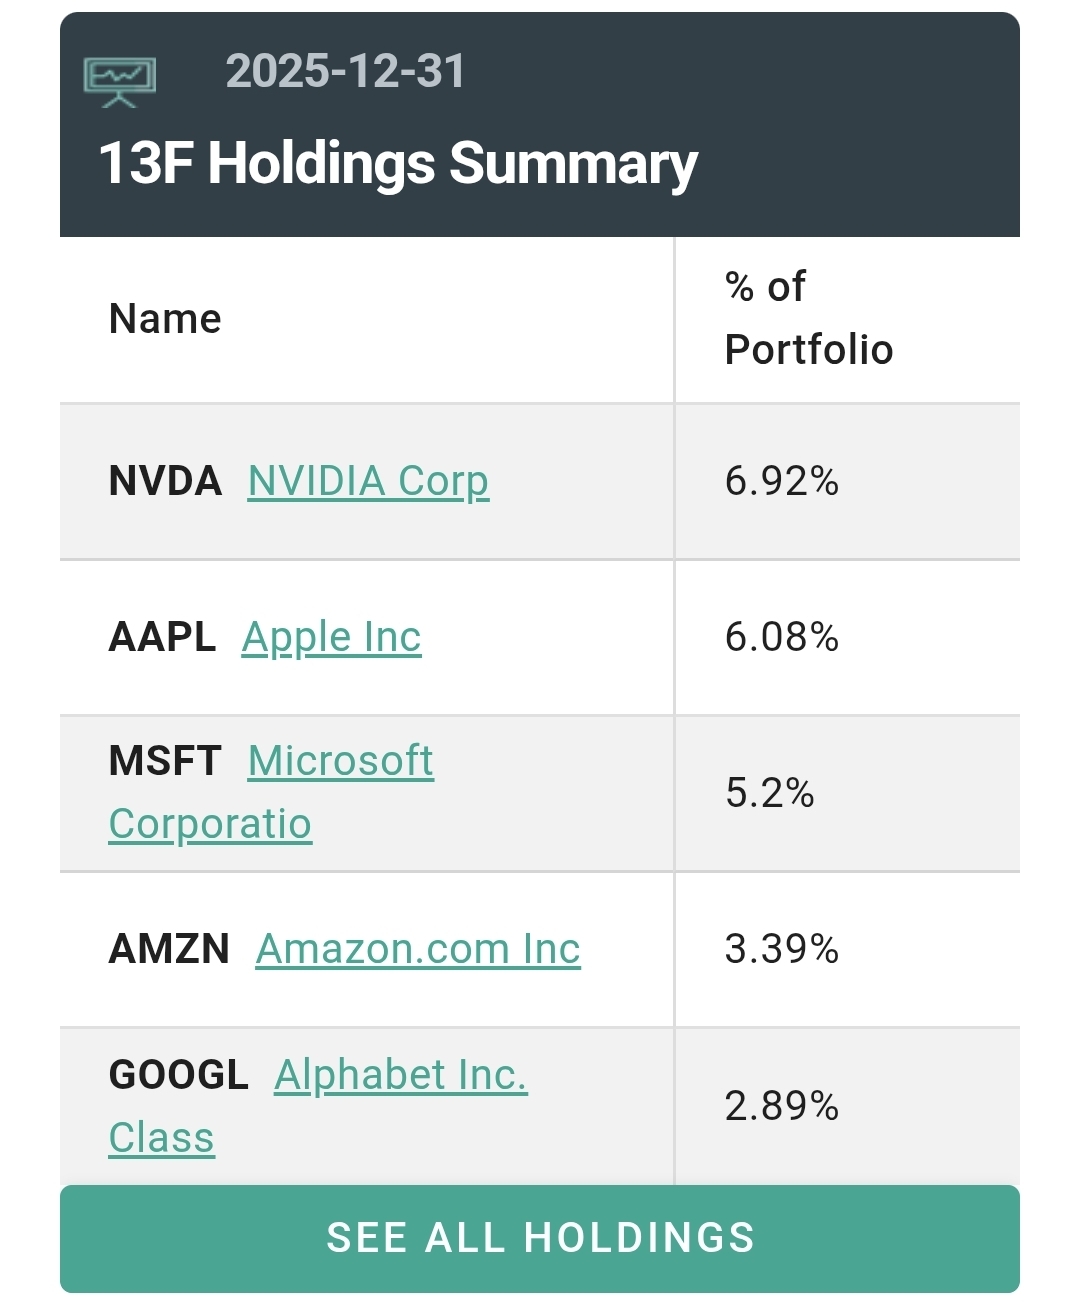Open the NVIDIA Corp link
This screenshot has height=1306, width=1080.
368,481
